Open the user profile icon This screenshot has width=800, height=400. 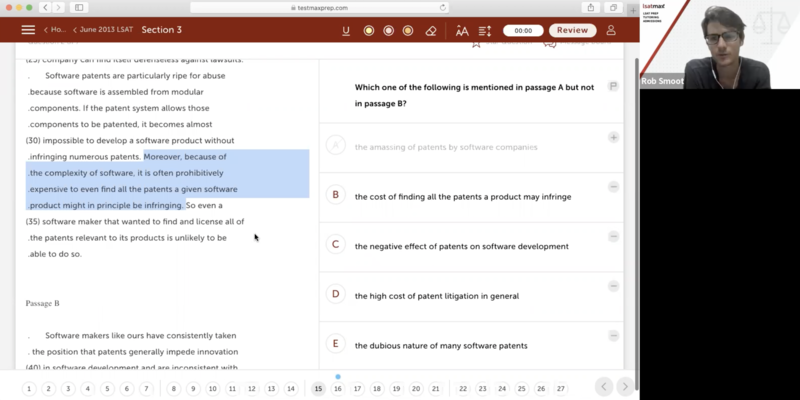(611, 30)
